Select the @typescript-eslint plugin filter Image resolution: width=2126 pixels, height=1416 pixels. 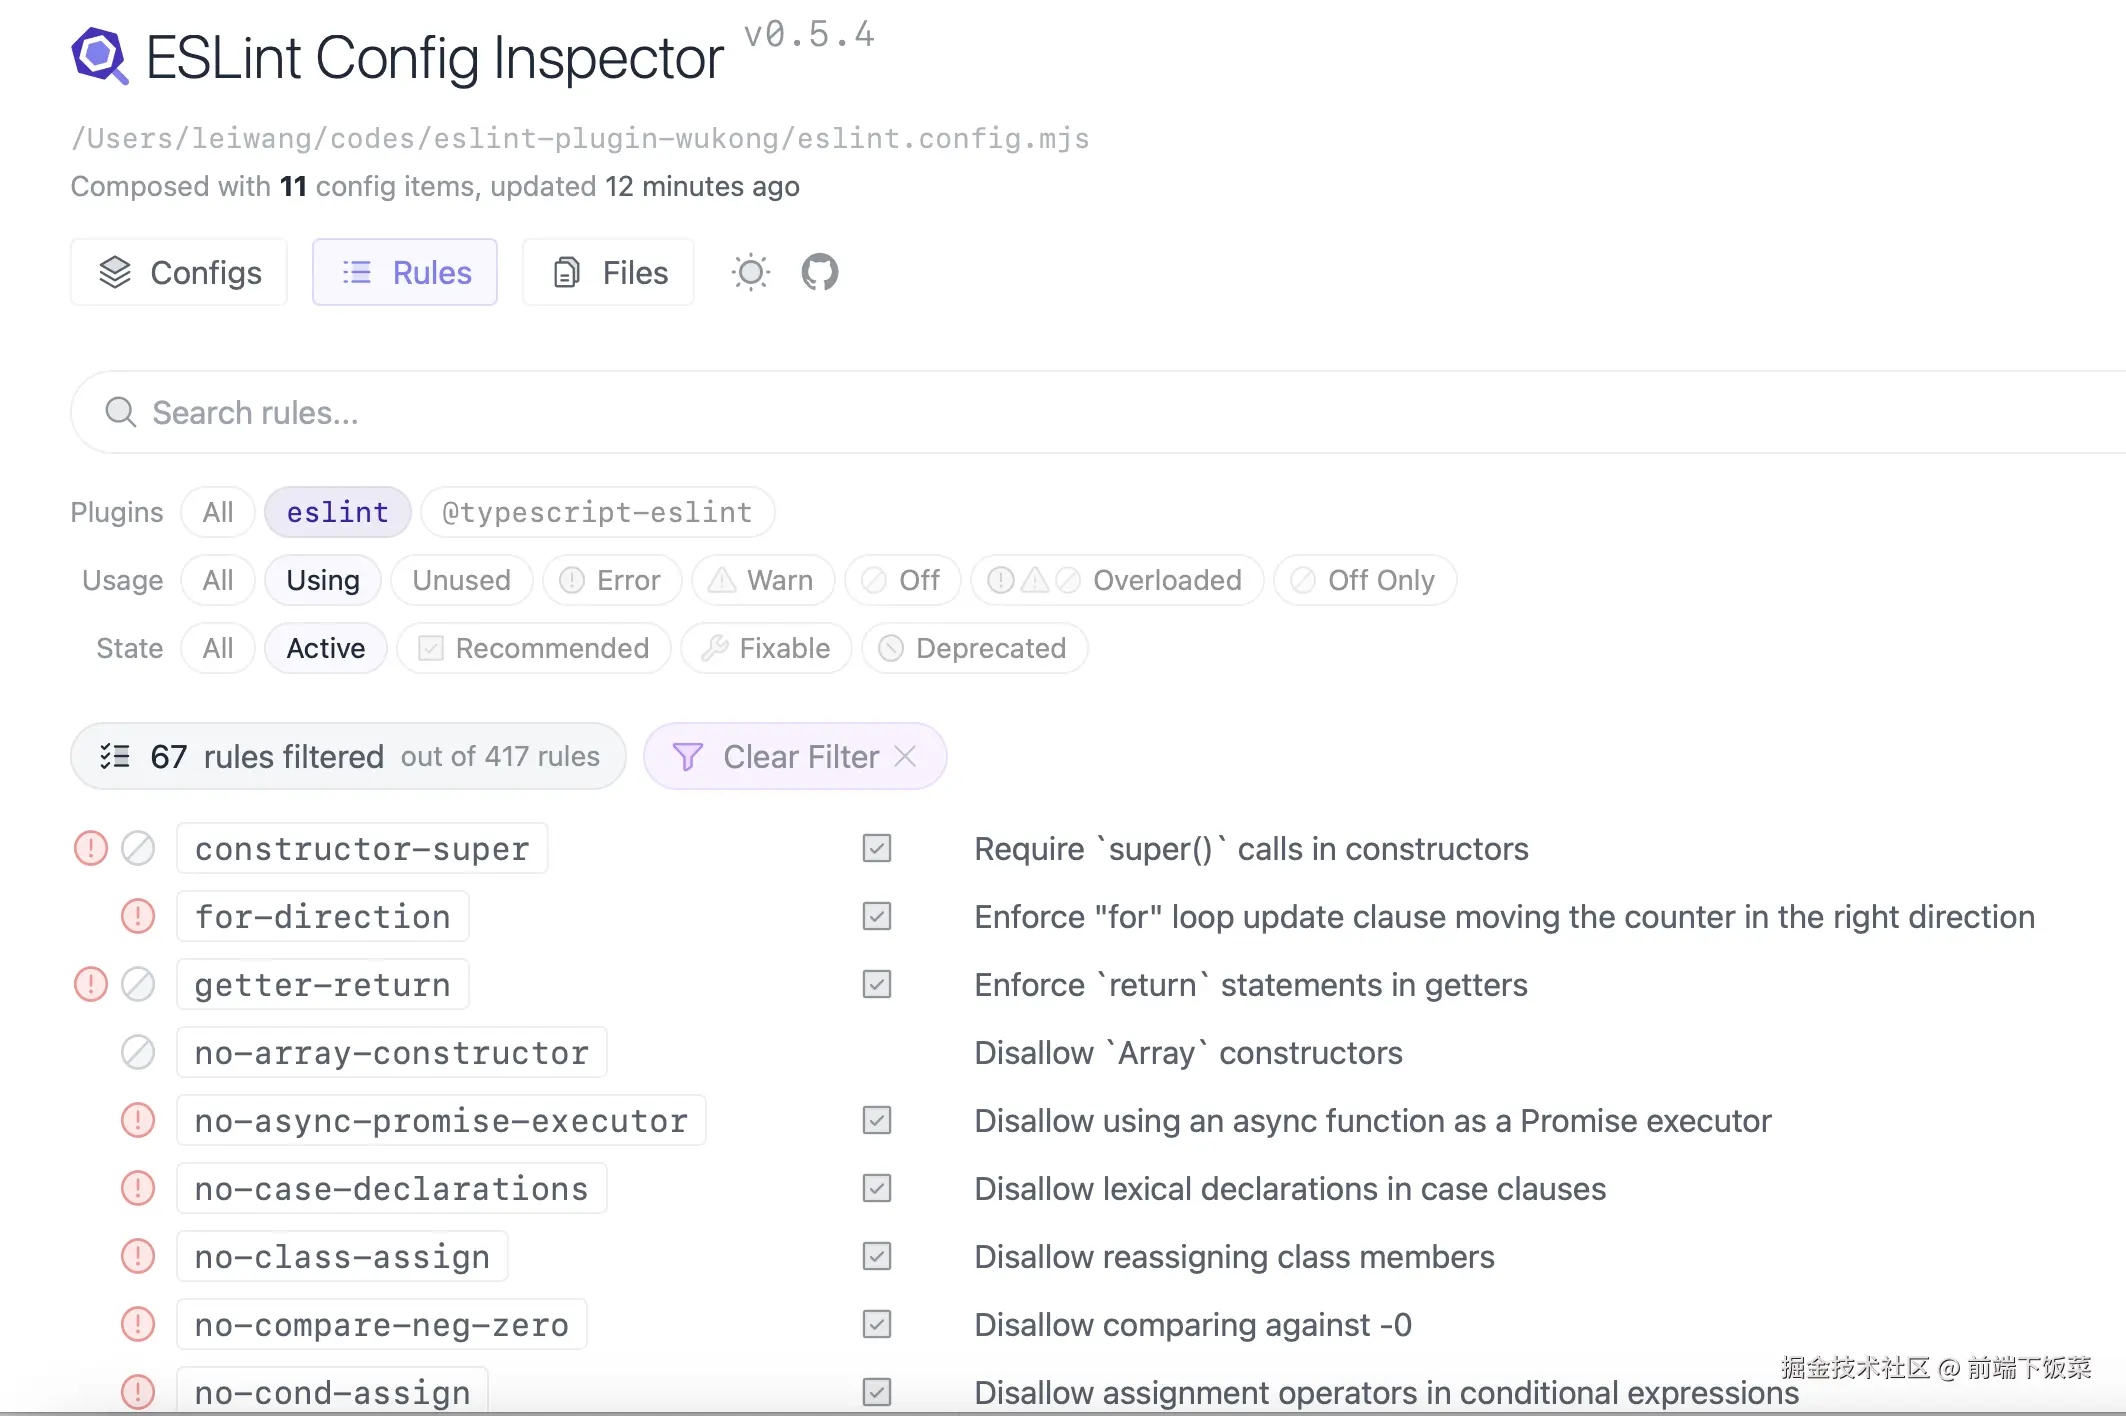pyautogui.click(x=597, y=513)
